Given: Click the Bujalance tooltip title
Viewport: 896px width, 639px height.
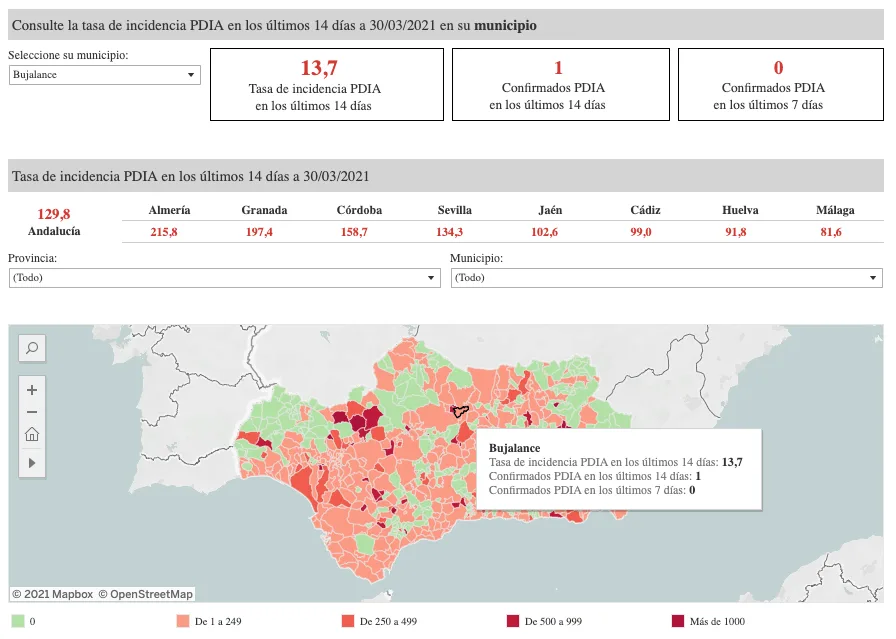Looking at the screenshot, I should click(x=514, y=448).
